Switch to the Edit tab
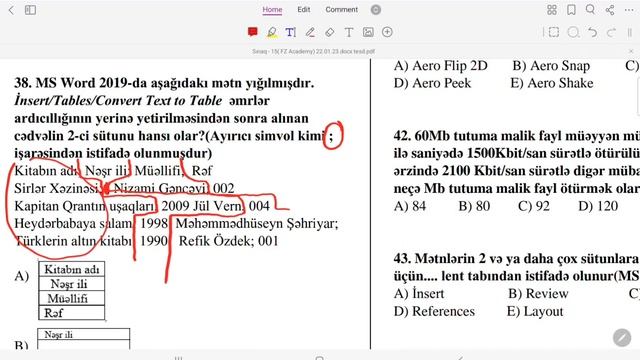Viewport: 640px width, 360px height. (304, 9)
